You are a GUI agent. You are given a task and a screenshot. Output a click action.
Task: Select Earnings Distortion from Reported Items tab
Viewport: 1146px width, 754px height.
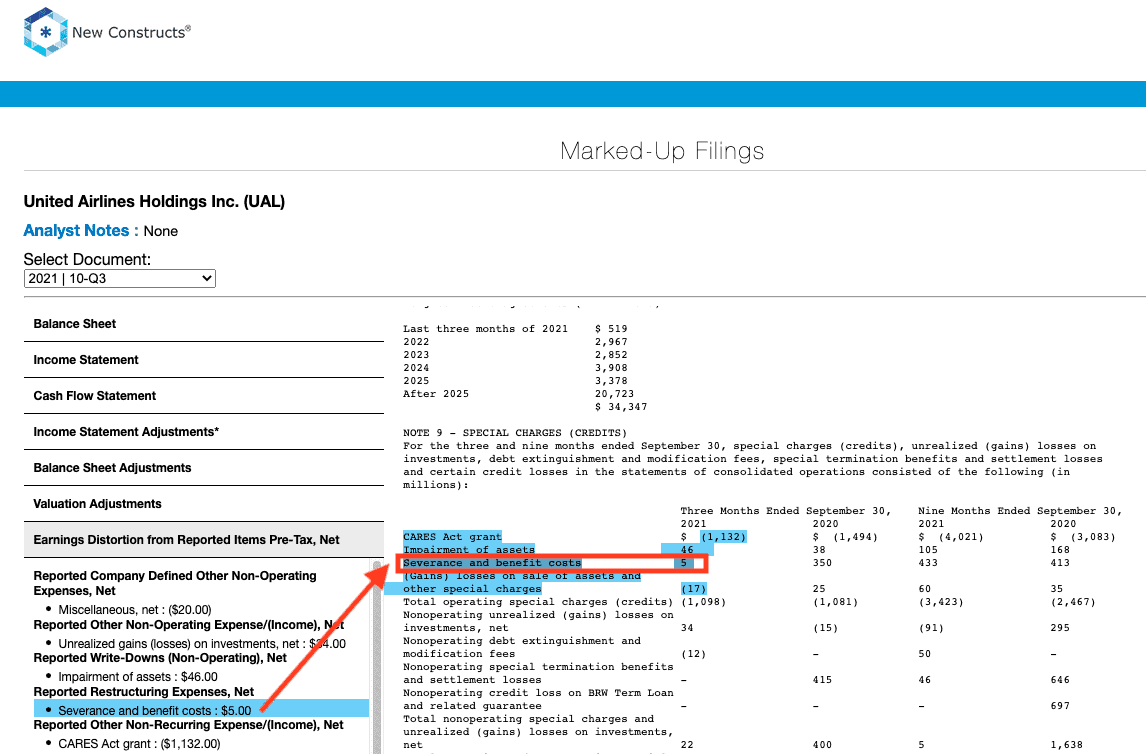coord(204,540)
